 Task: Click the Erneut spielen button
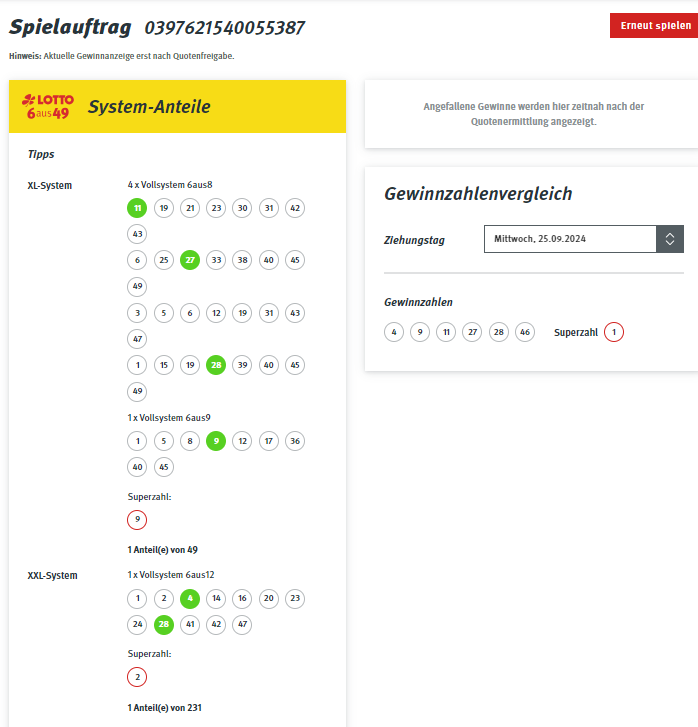click(x=654, y=26)
